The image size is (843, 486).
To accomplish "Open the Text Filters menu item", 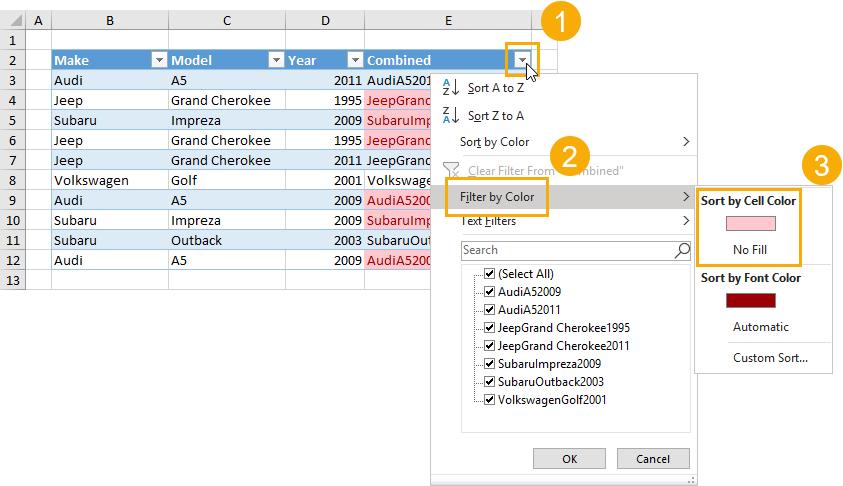I will [563, 220].
